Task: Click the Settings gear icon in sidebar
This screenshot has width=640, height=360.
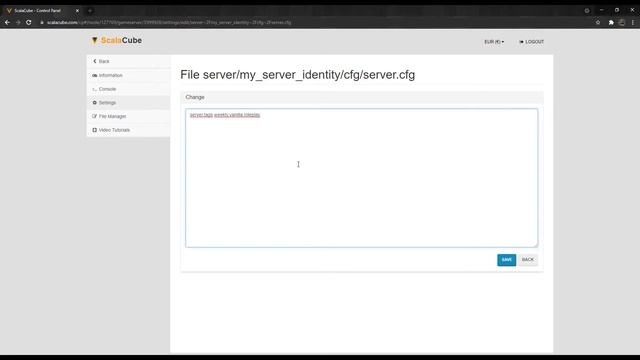Action: [95, 102]
